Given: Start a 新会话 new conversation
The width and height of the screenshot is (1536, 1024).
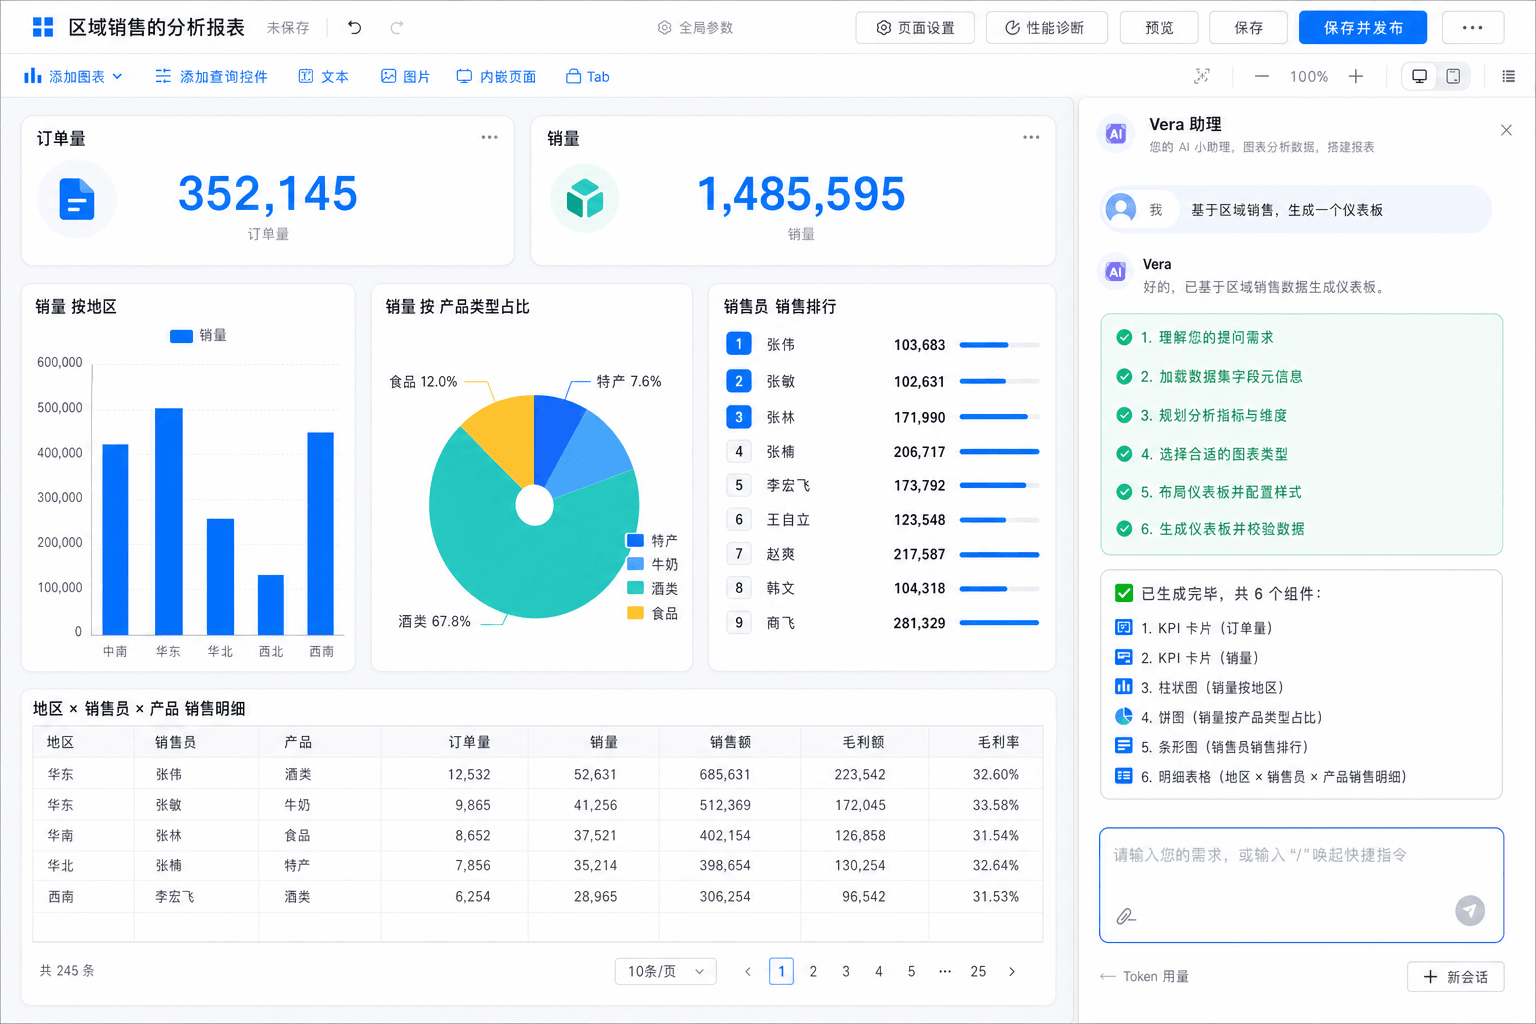Looking at the screenshot, I should tap(1456, 977).
